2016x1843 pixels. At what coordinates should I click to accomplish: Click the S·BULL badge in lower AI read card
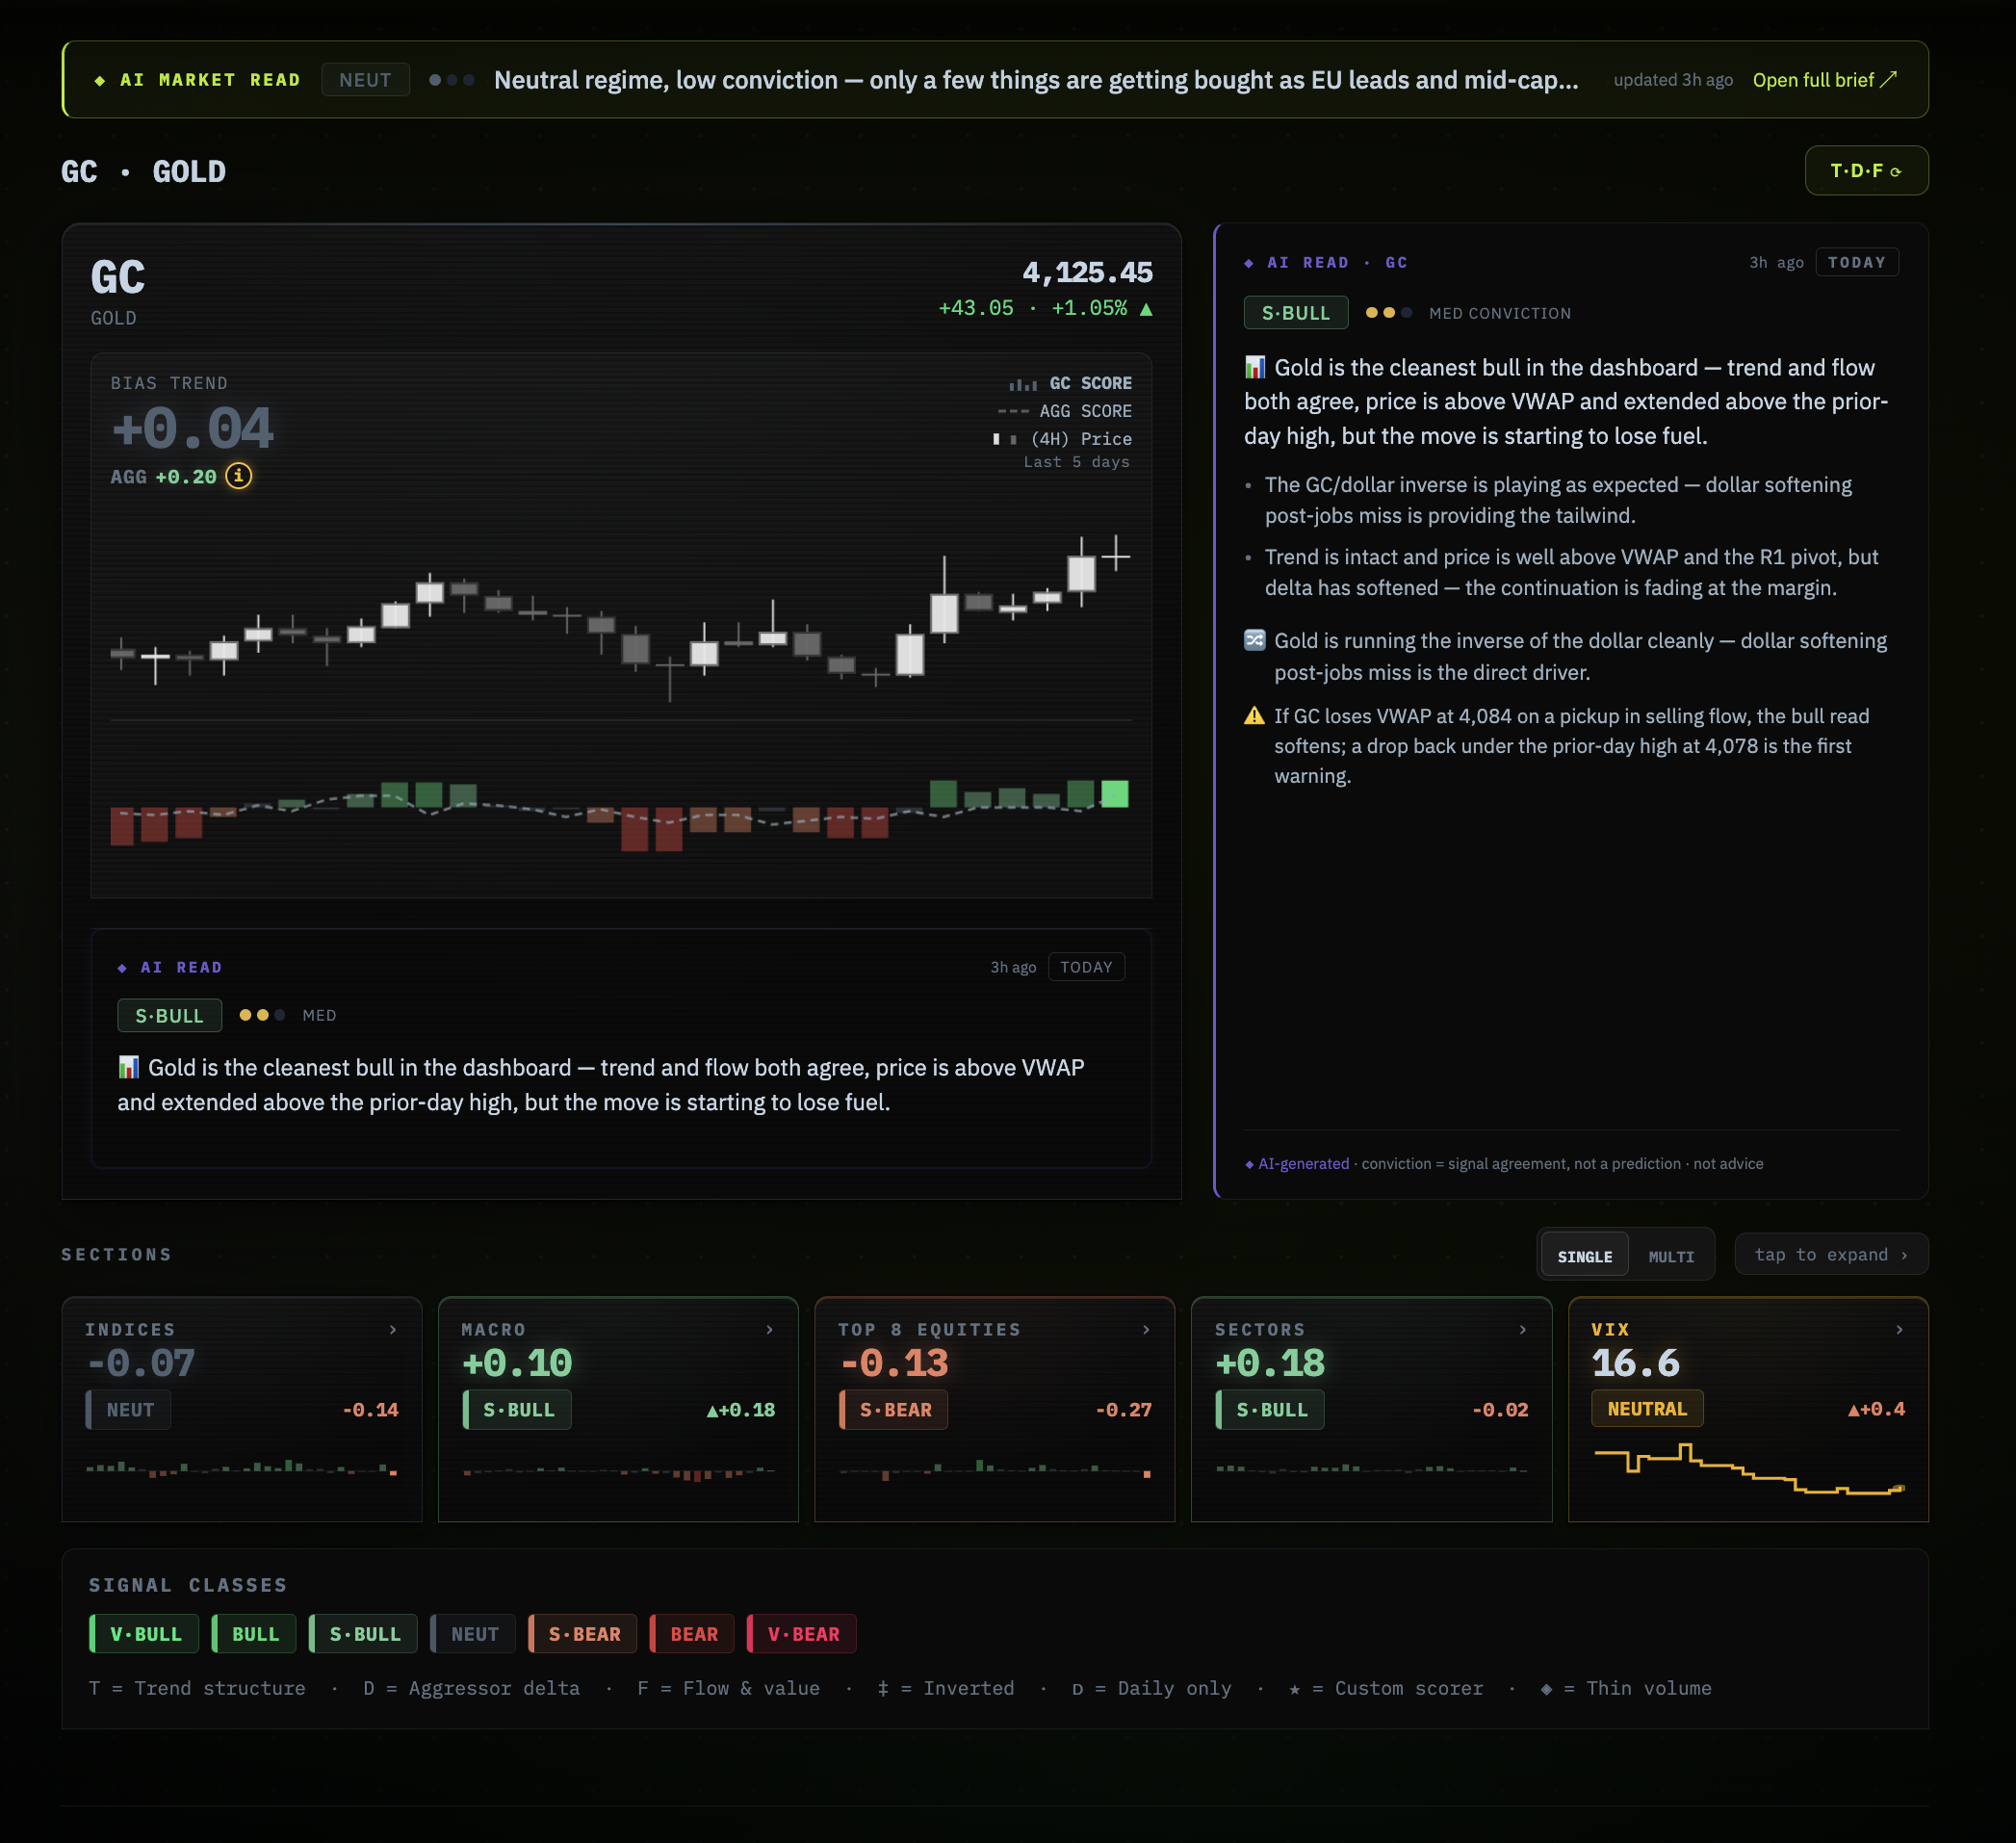(170, 1016)
